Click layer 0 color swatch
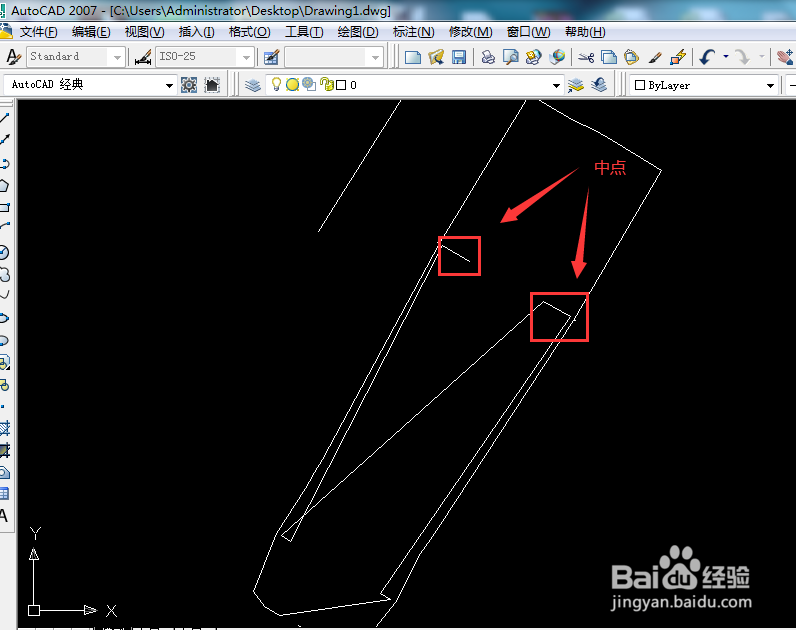796x630 pixels. click(x=341, y=85)
